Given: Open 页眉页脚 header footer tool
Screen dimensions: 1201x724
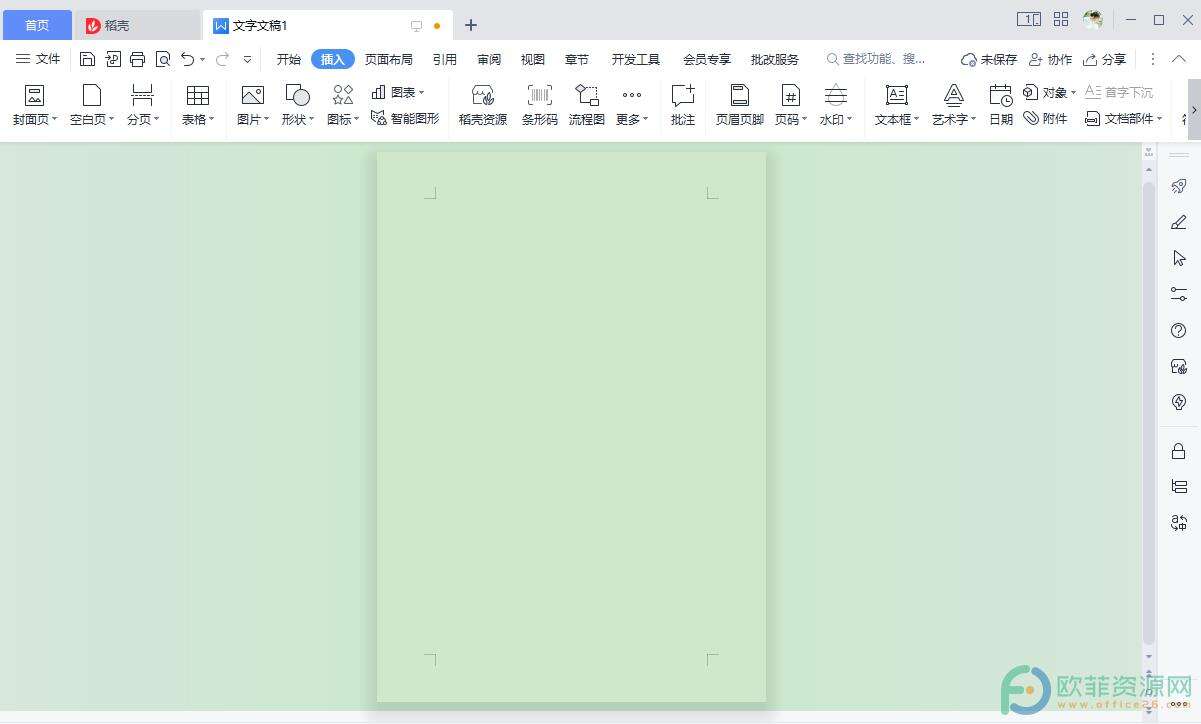Looking at the screenshot, I should [739, 104].
